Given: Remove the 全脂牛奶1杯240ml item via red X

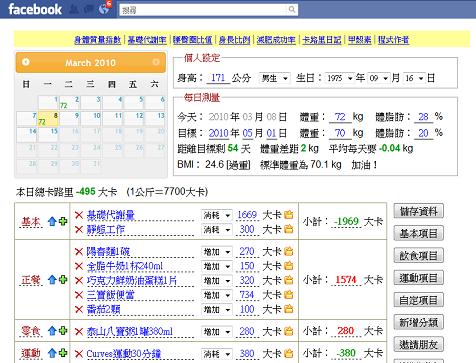Looking at the screenshot, I should tap(79, 266).
